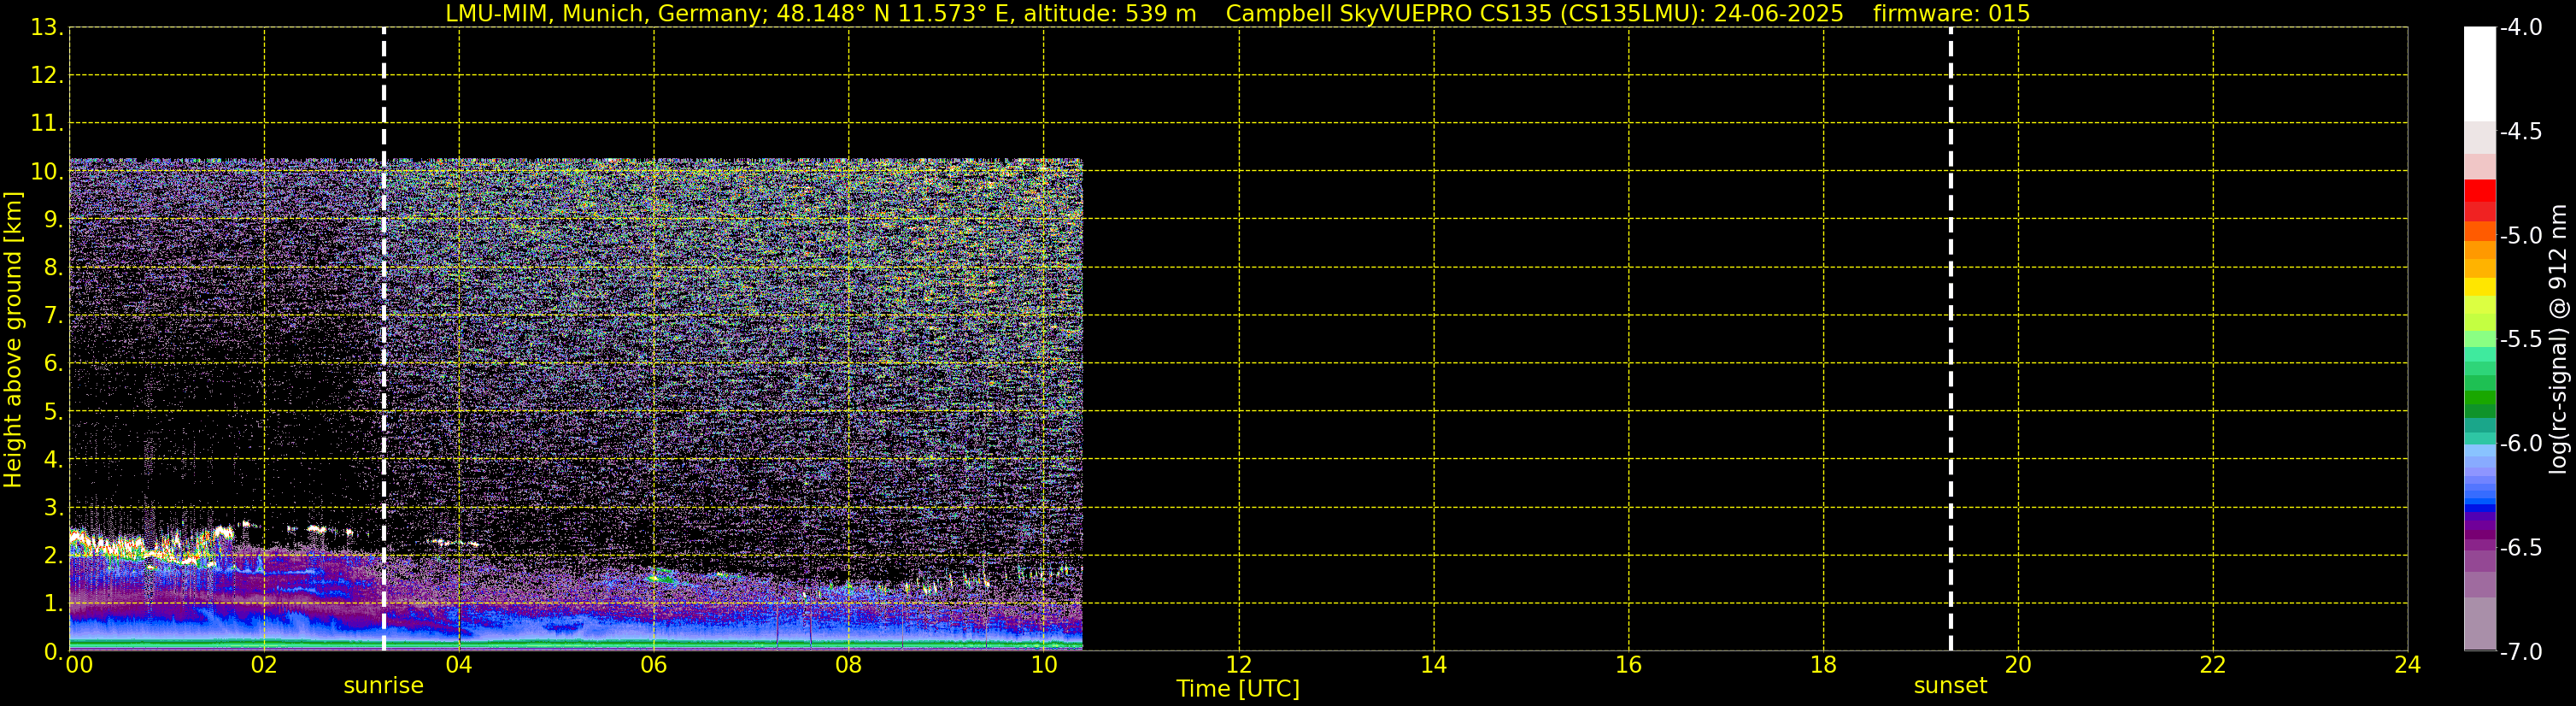The height and width of the screenshot is (706, 2576).
Task: Click the "-6.5" colorbar tick label
Action: click(x=2521, y=547)
